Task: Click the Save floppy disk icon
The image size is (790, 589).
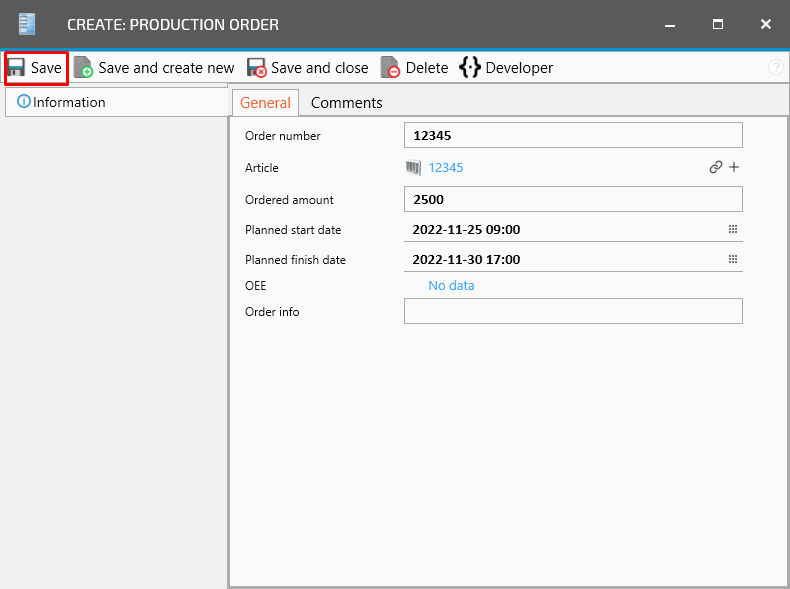Action: (17, 68)
